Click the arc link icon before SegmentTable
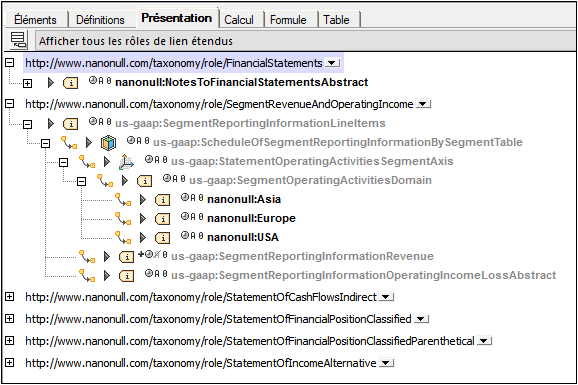The image size is (578, 385). (x=69, y=142)
